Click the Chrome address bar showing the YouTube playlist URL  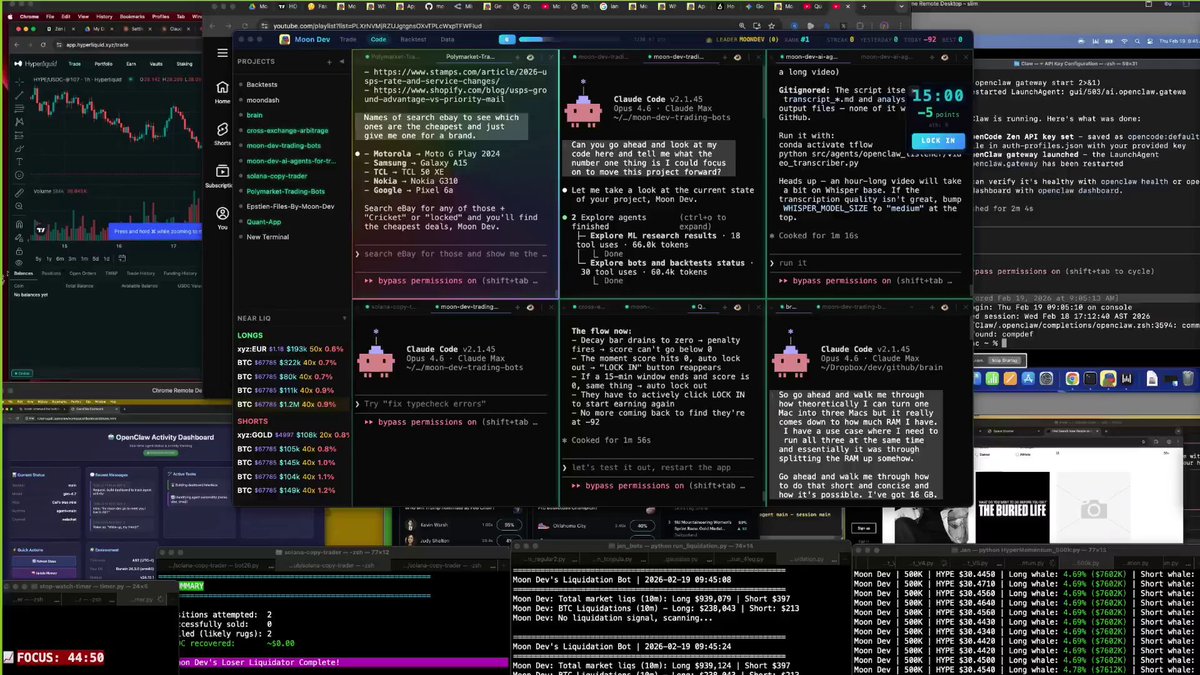pos(400,24)
